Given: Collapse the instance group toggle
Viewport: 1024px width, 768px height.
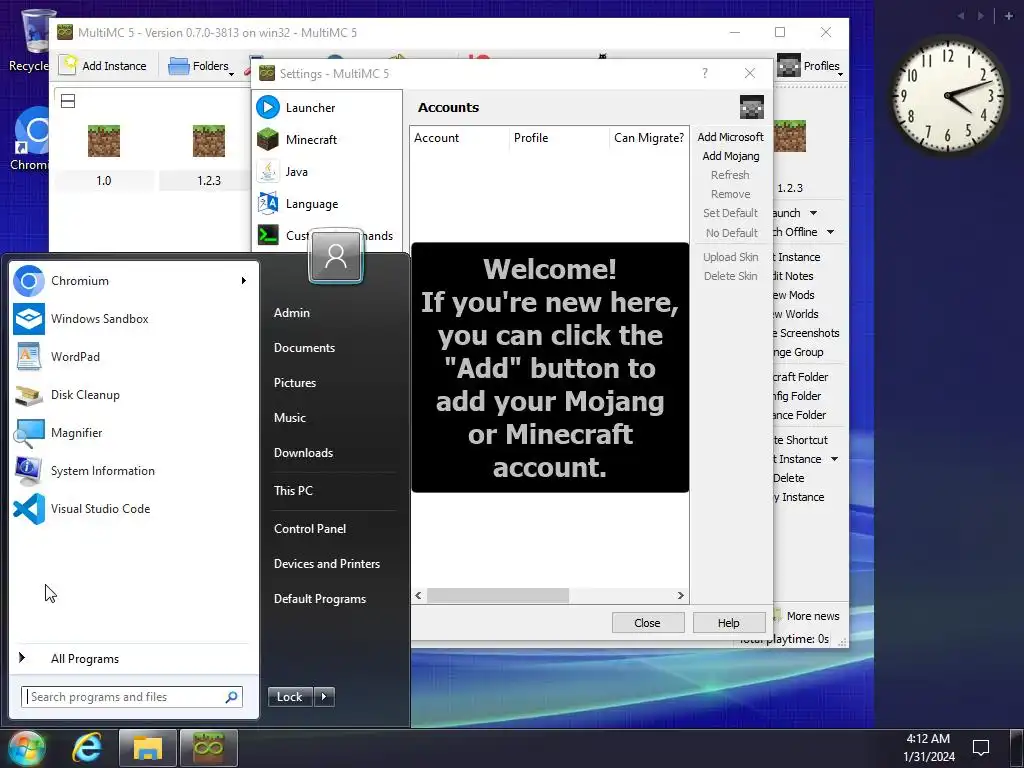Looking at the screenshot, I should click(68, 101).
